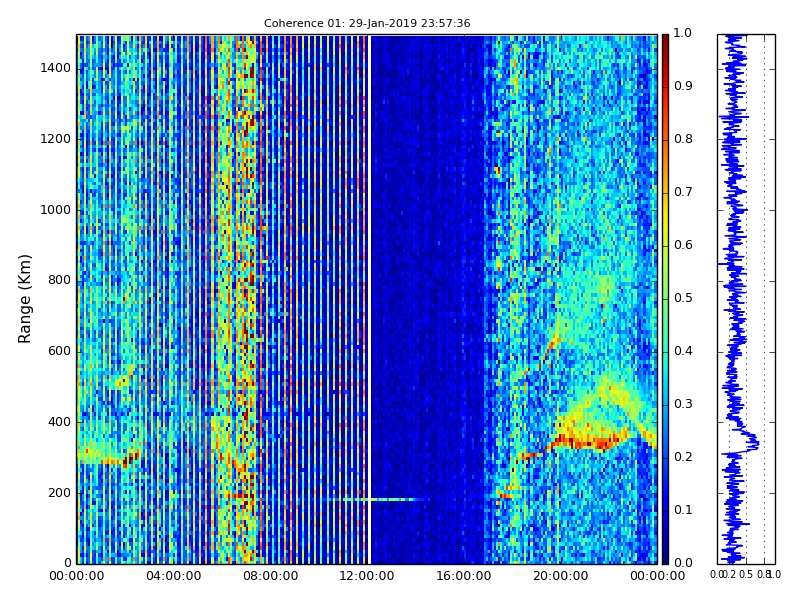Click the 12:00:00 time axis label

coord(367,577)
